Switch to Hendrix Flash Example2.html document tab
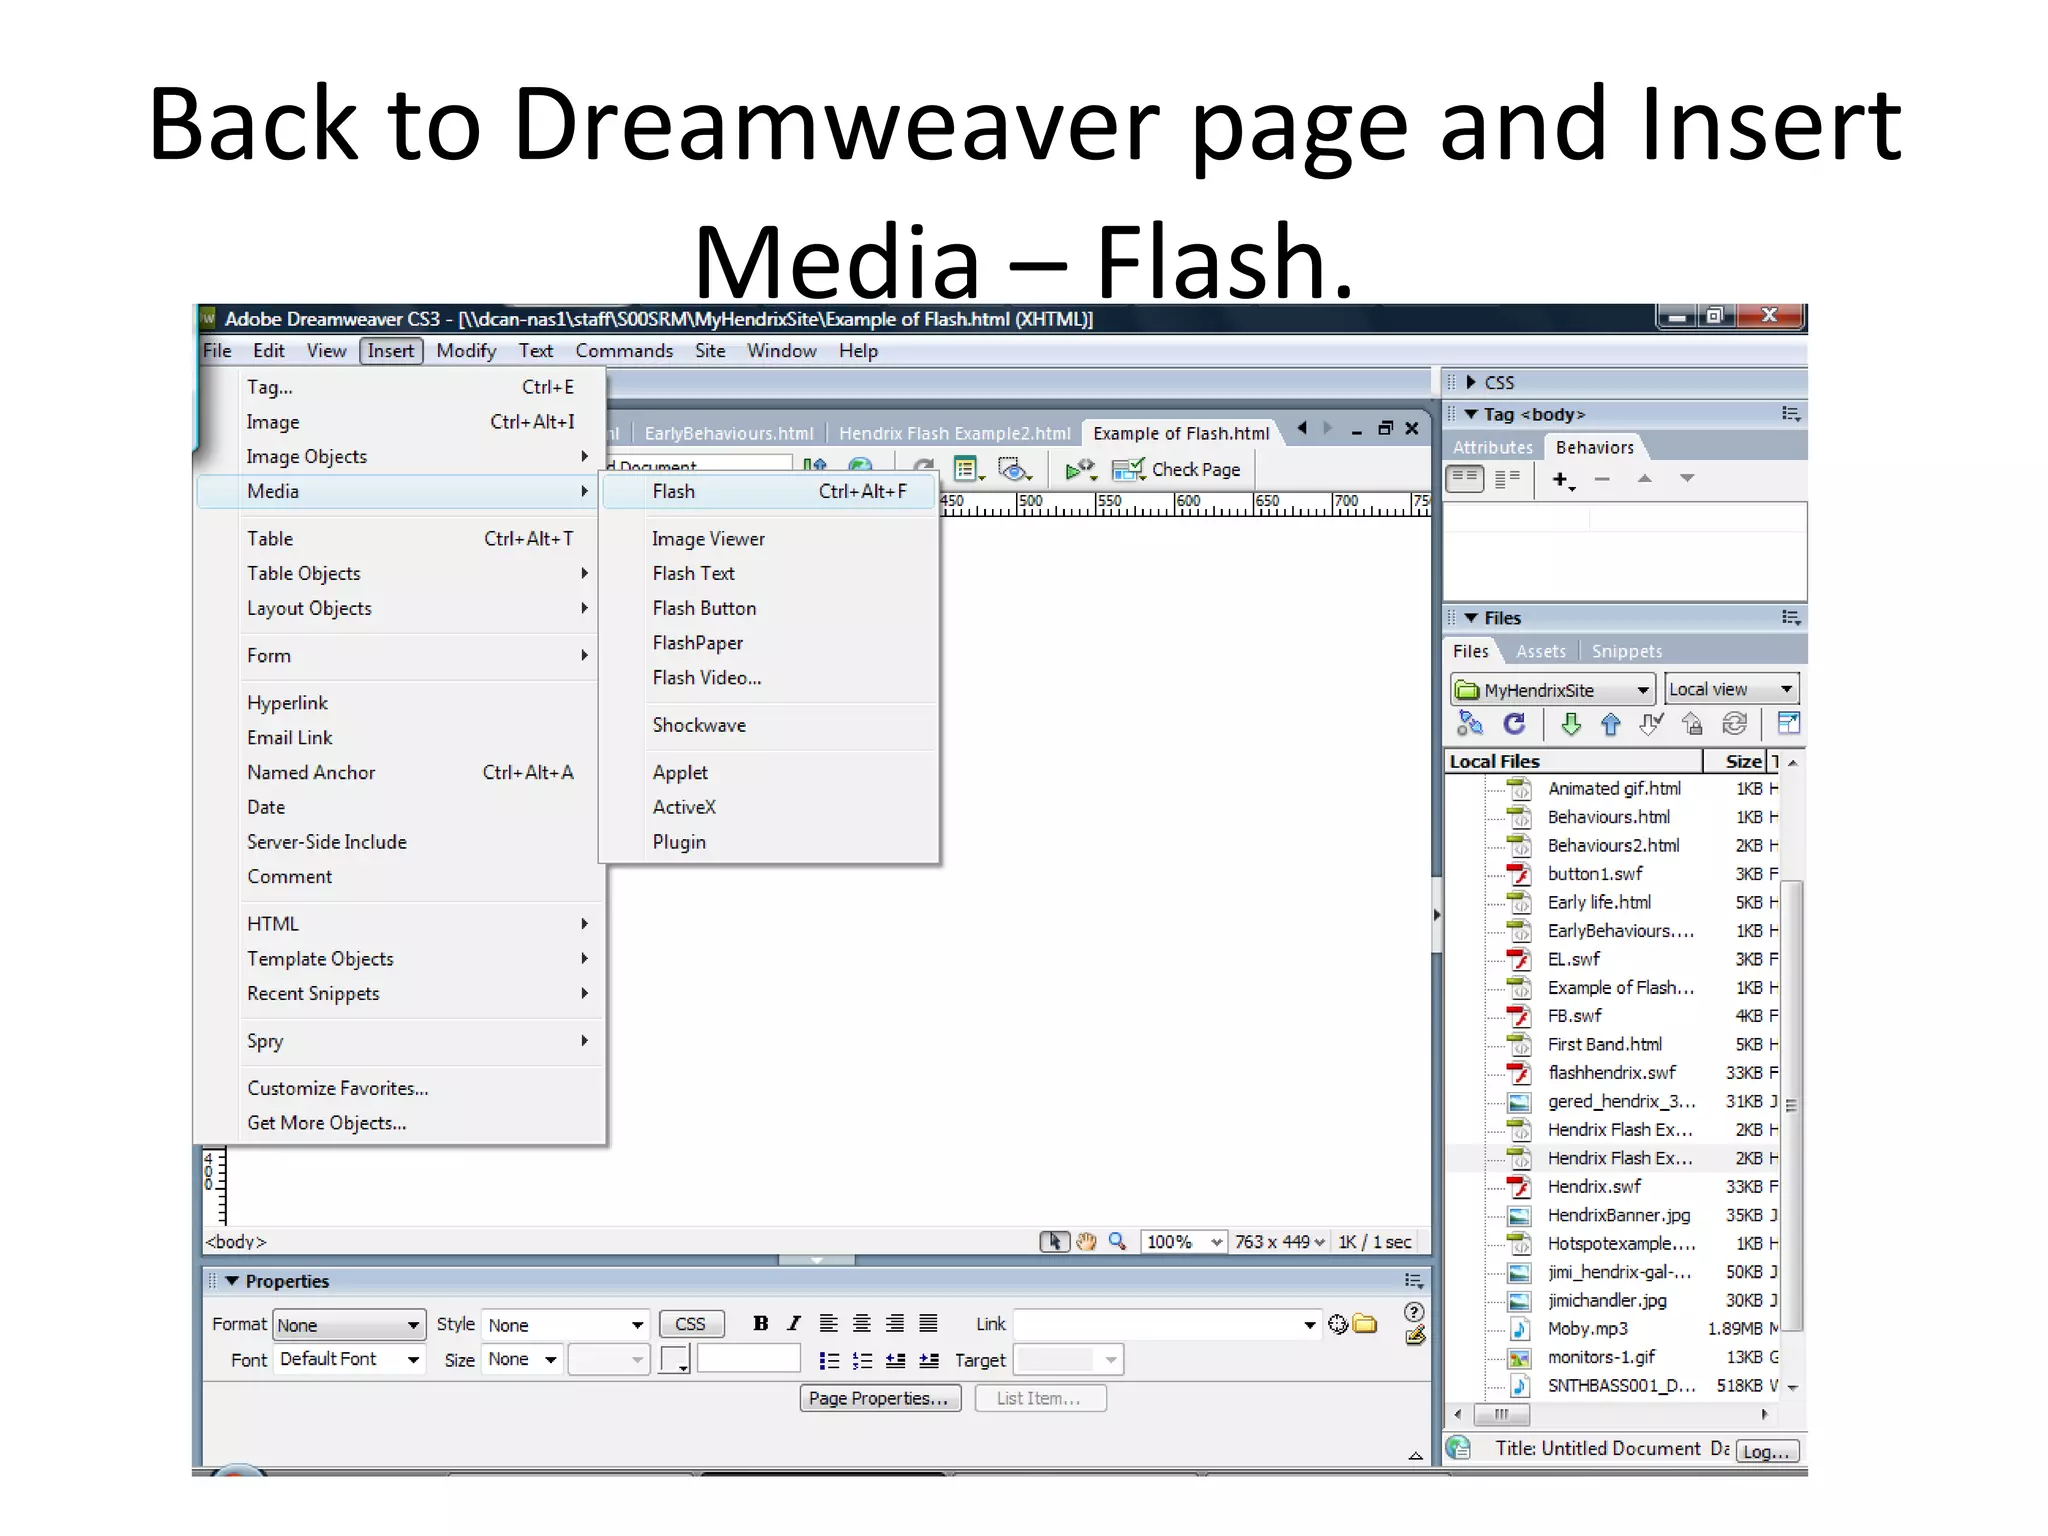The width and height of the screenshot is (2048, 1536). pos(954,433)
